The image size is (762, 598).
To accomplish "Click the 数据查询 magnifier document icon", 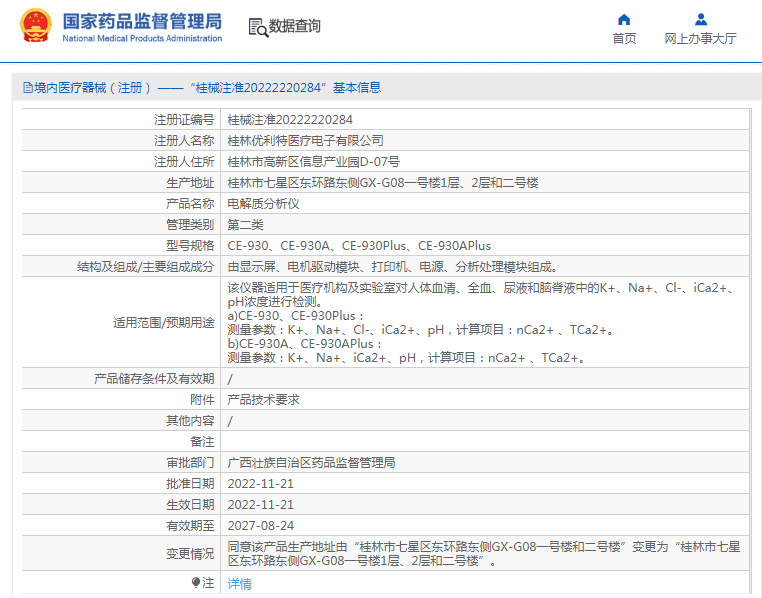I will [x=257, y=27].
